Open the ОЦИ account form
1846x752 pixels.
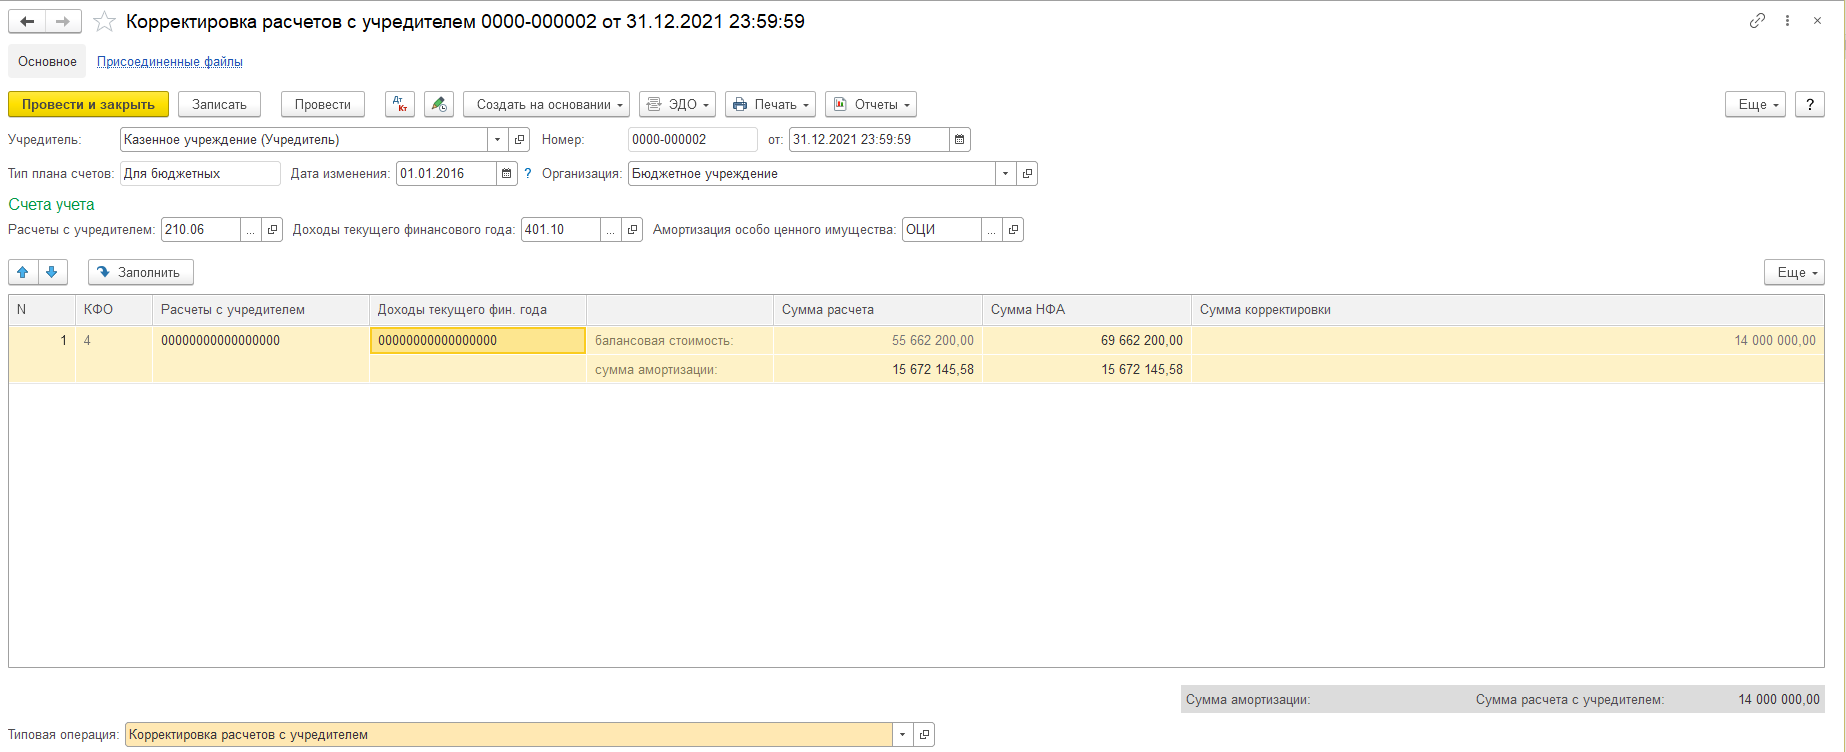point(1013,230)
